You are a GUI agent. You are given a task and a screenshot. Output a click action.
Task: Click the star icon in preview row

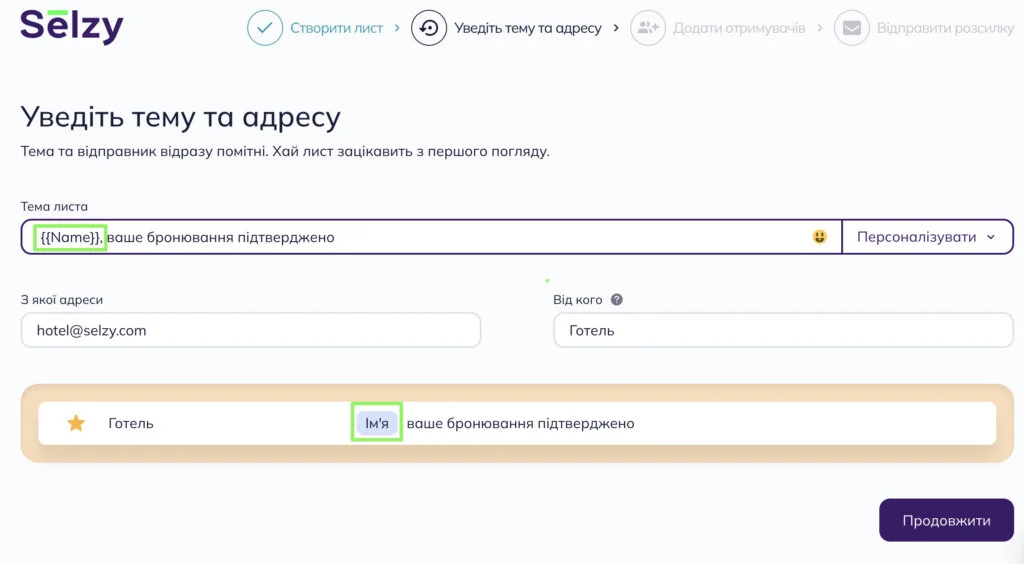point(76,423)
